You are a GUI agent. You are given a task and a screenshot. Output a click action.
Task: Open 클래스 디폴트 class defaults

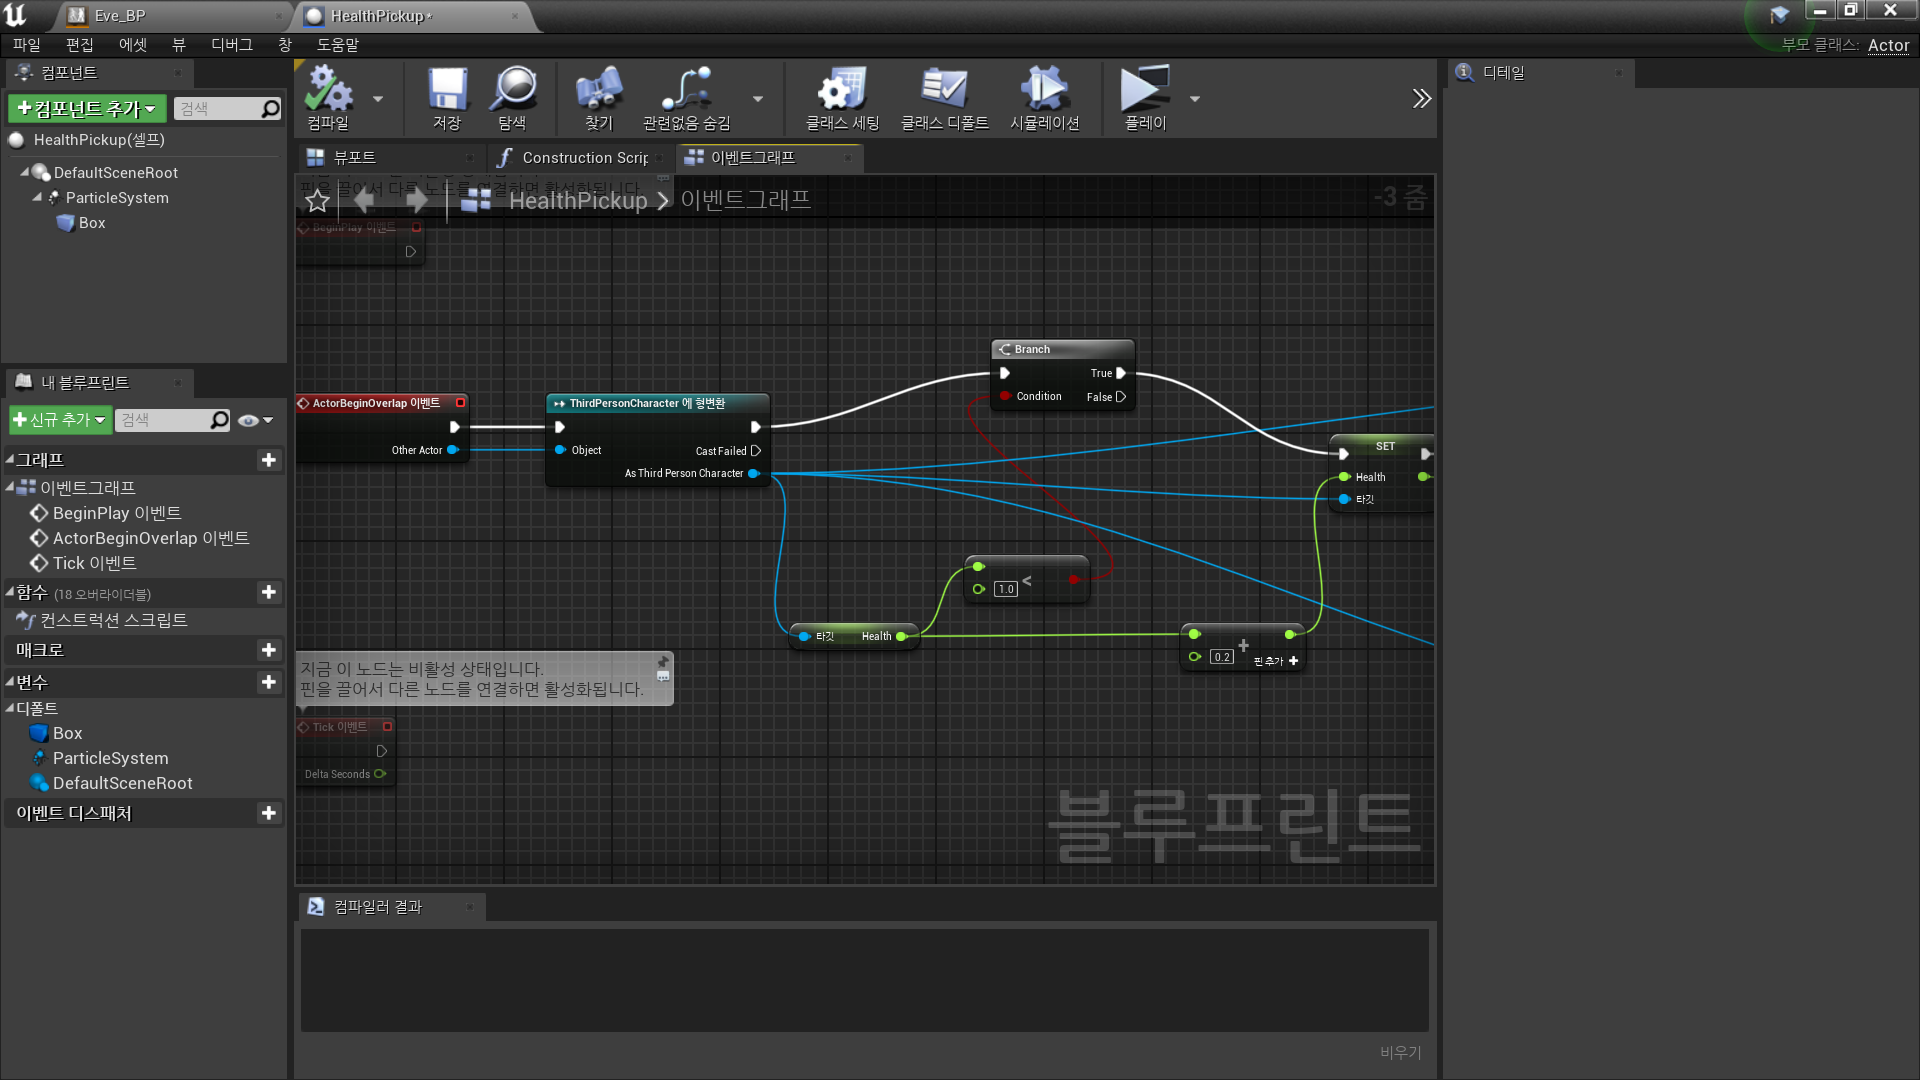944,97
